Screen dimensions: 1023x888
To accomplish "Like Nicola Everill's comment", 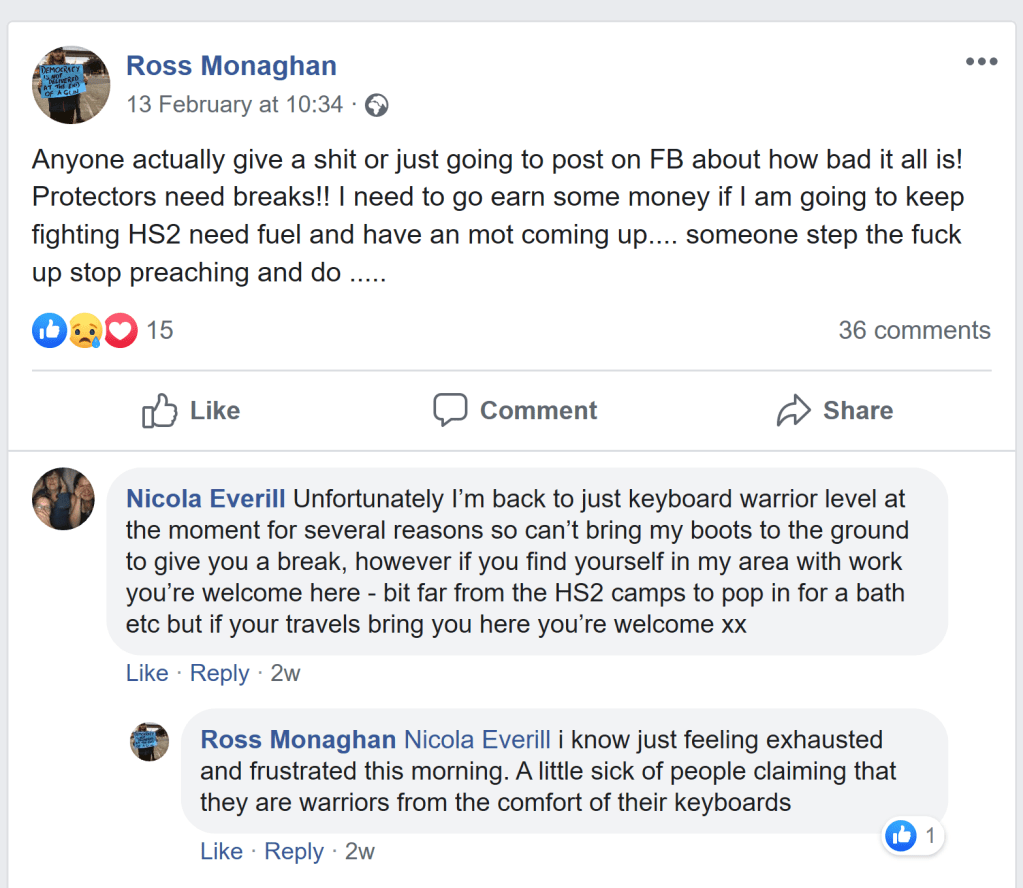I will coord(147,673).
